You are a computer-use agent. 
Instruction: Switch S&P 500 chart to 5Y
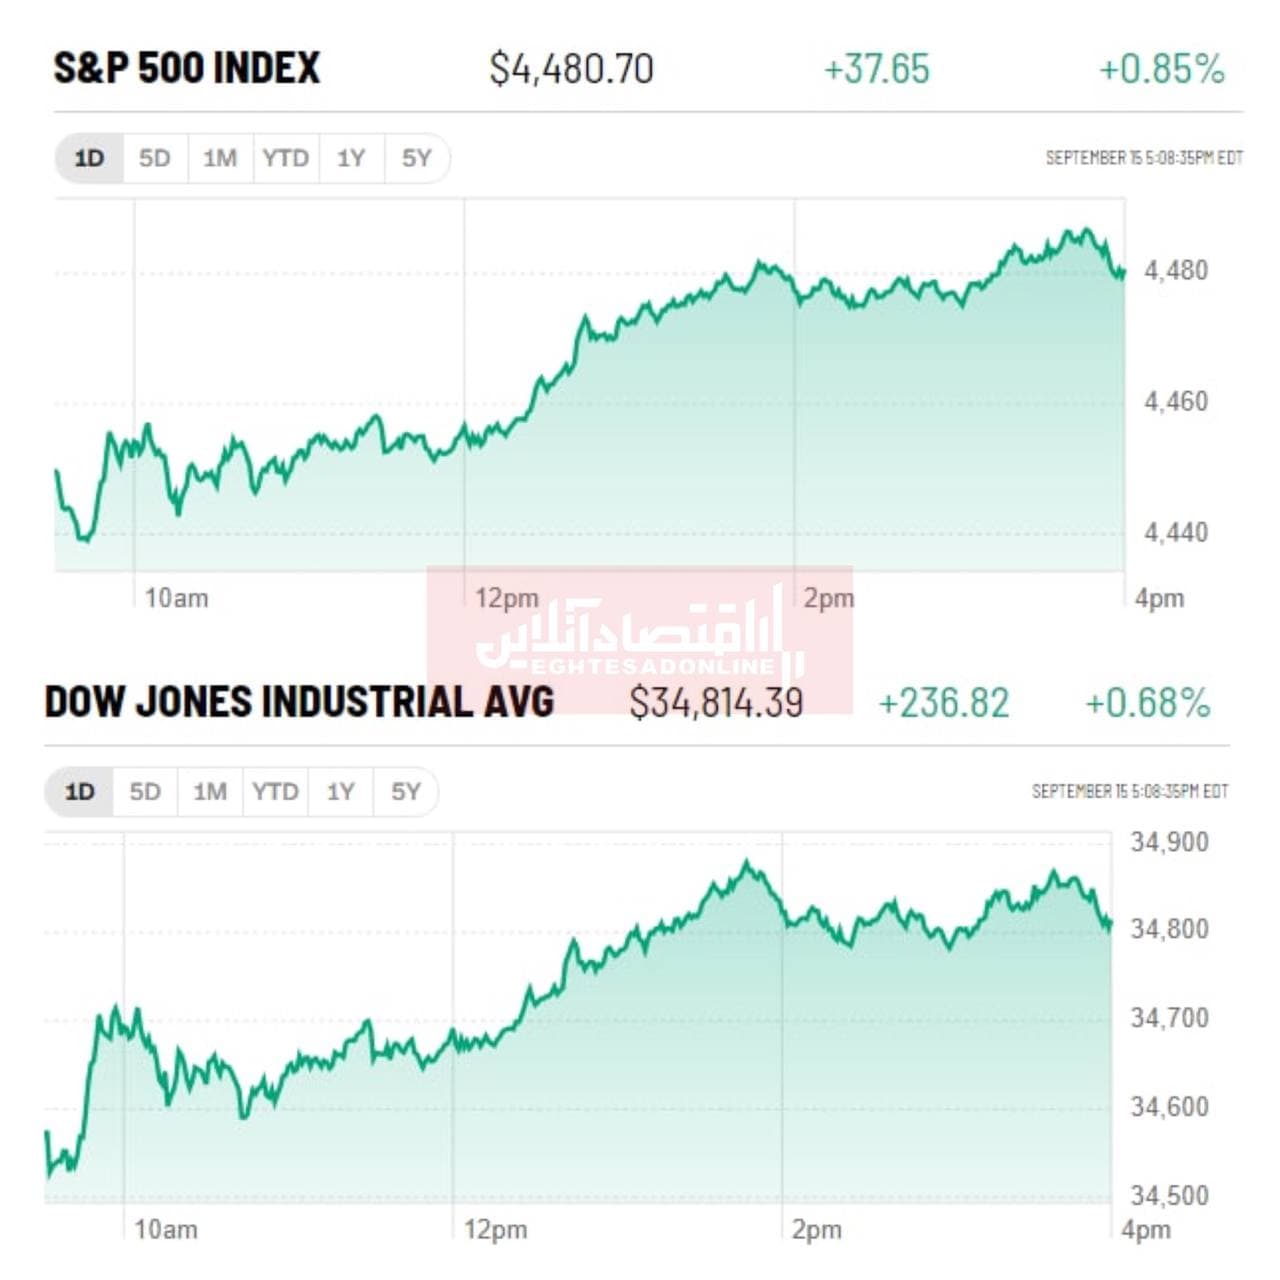416,158
